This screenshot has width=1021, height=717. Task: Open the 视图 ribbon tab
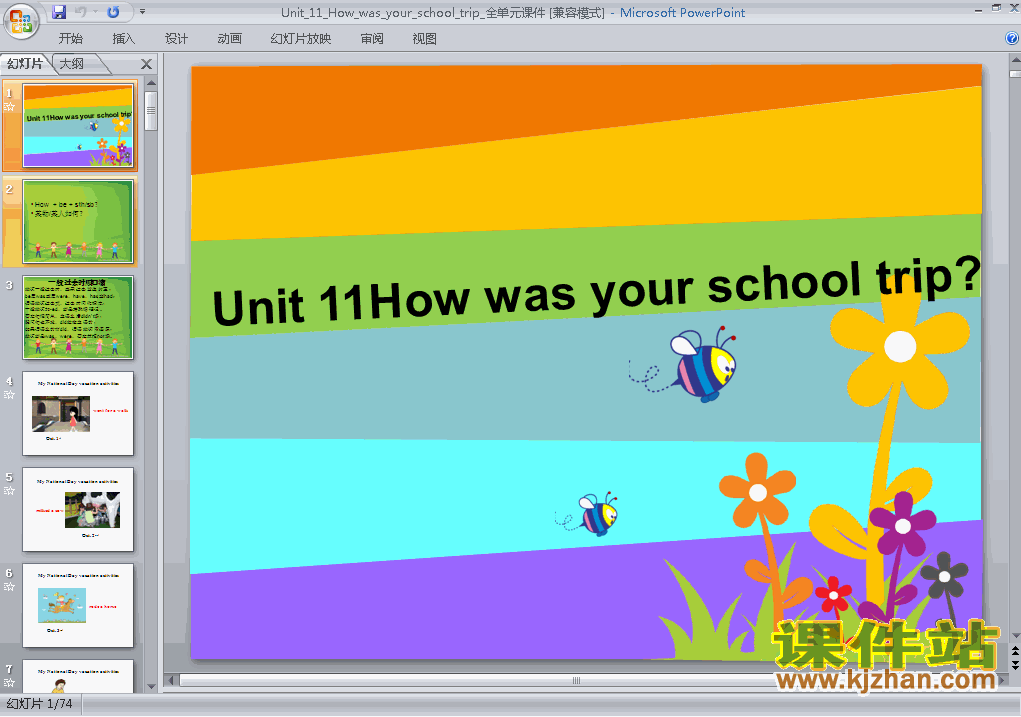click(x=425, y=39)
